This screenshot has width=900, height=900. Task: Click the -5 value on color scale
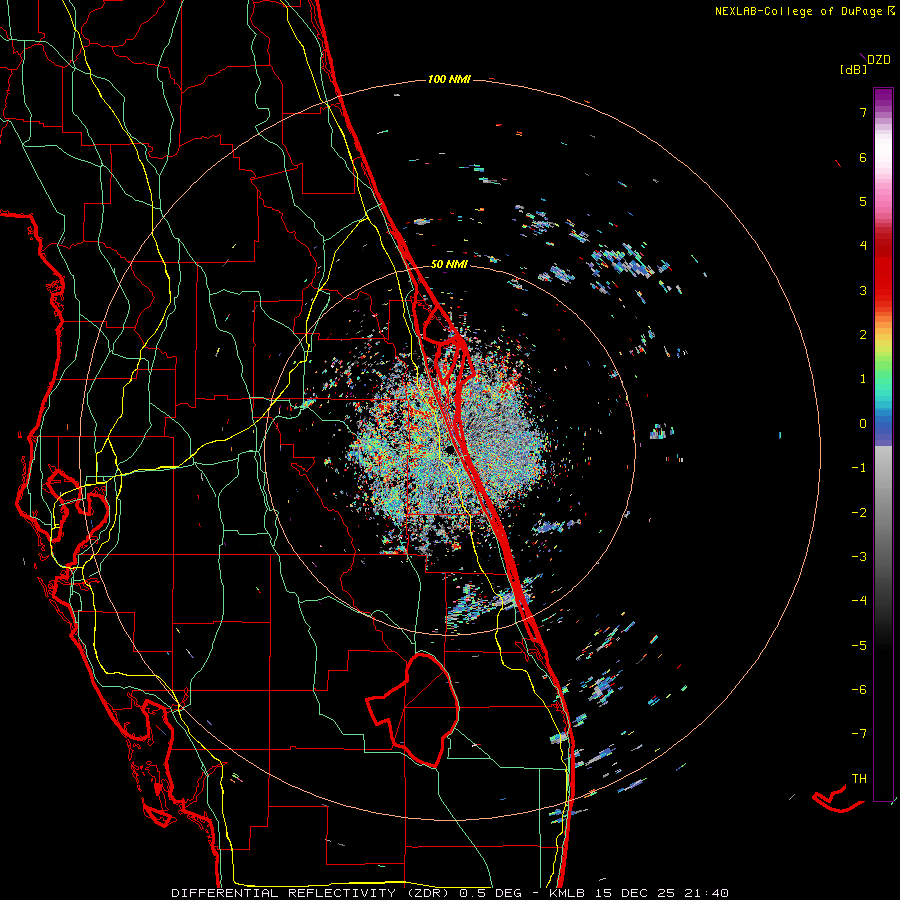tap(859, 646)
